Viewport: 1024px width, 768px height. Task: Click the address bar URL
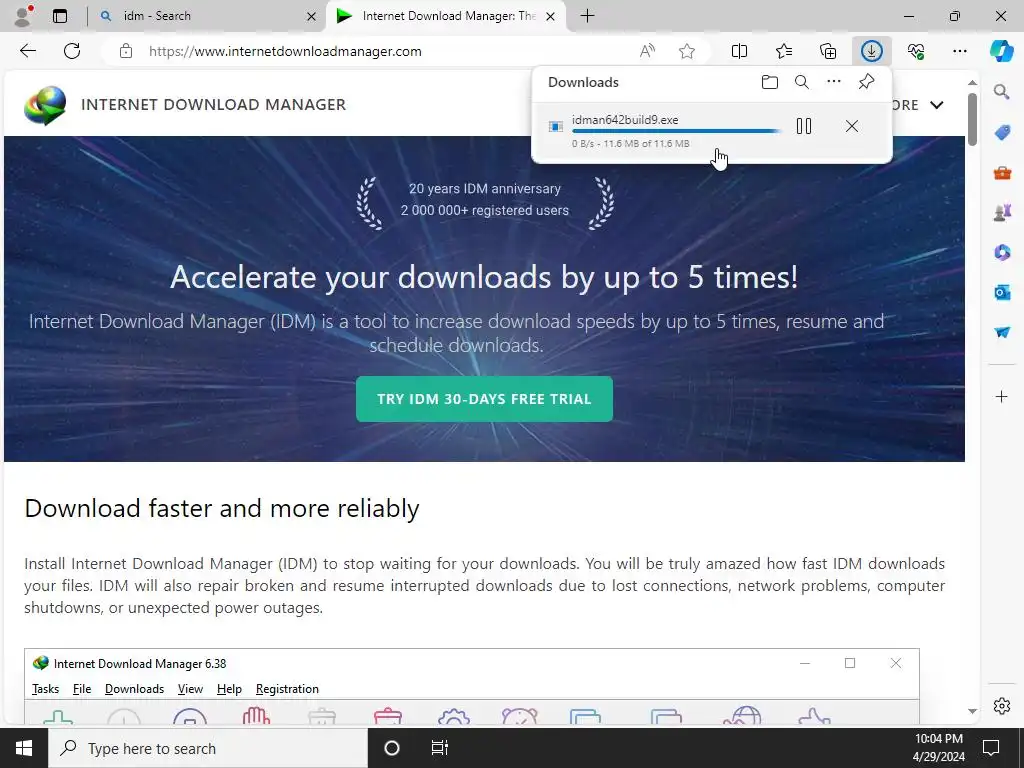[285, 51]
